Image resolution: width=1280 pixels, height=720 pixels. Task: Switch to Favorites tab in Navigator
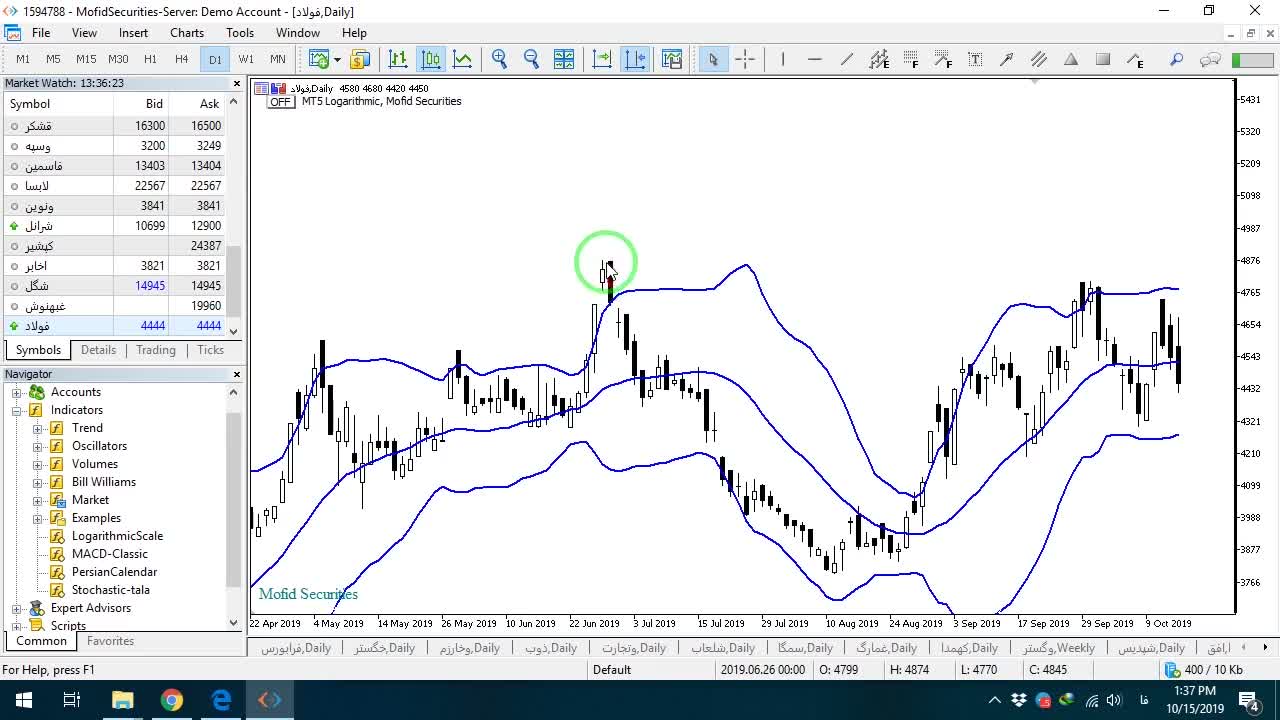pos(110,641)
